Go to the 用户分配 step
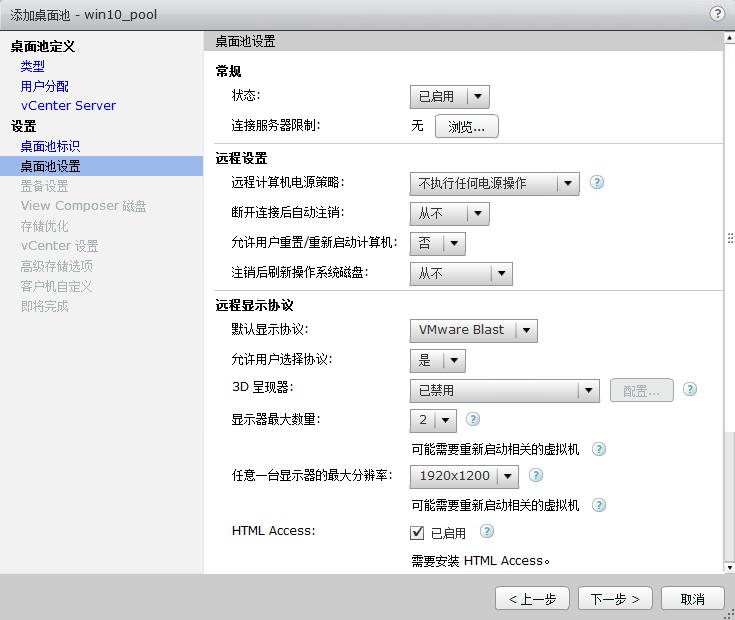Viewport: 735px width, 620px height. click(45, 86)
